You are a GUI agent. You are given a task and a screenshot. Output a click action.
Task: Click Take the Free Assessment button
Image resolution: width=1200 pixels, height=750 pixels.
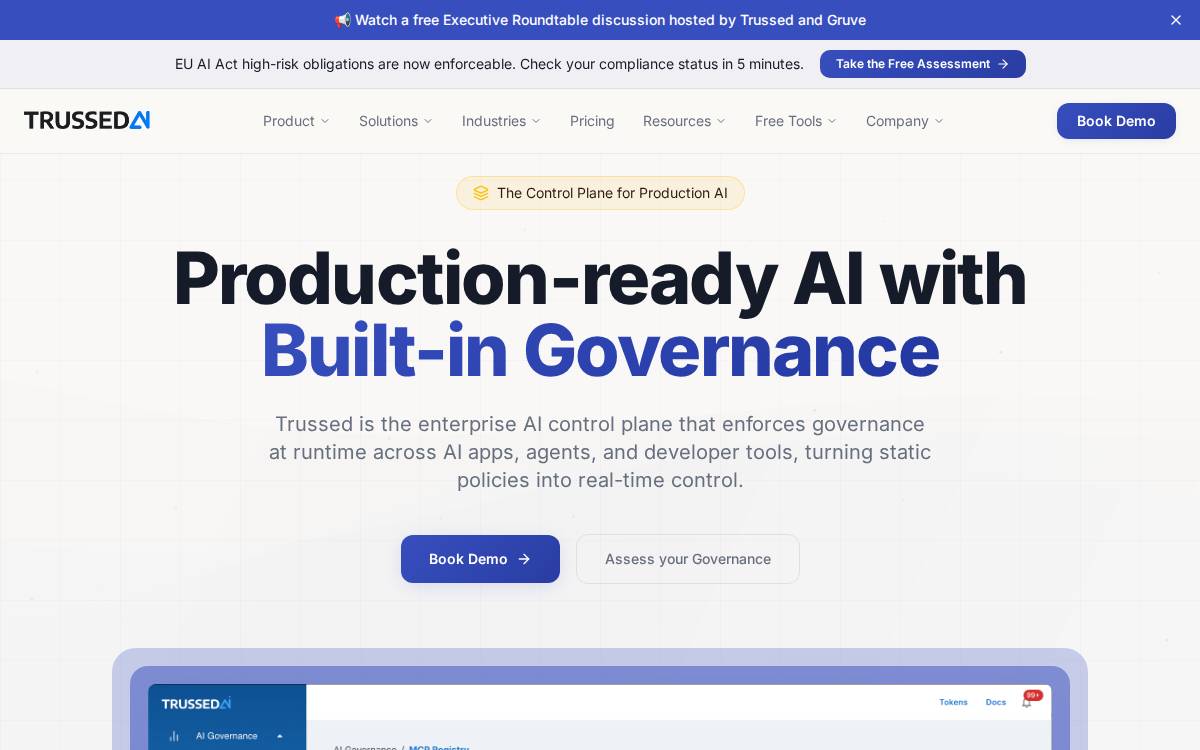pyautogui.click(x=923, y=64)
